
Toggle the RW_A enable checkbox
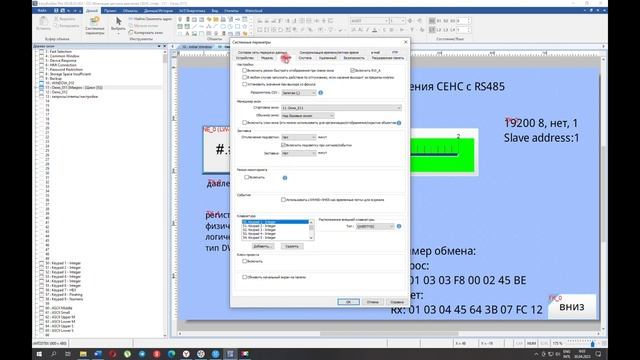coord(352,71)
